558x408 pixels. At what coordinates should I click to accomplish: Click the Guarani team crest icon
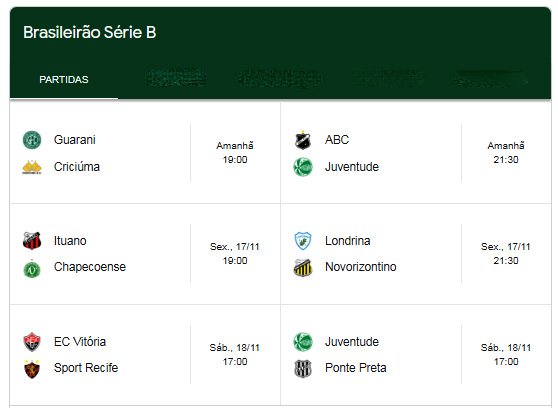pos(32,140)
